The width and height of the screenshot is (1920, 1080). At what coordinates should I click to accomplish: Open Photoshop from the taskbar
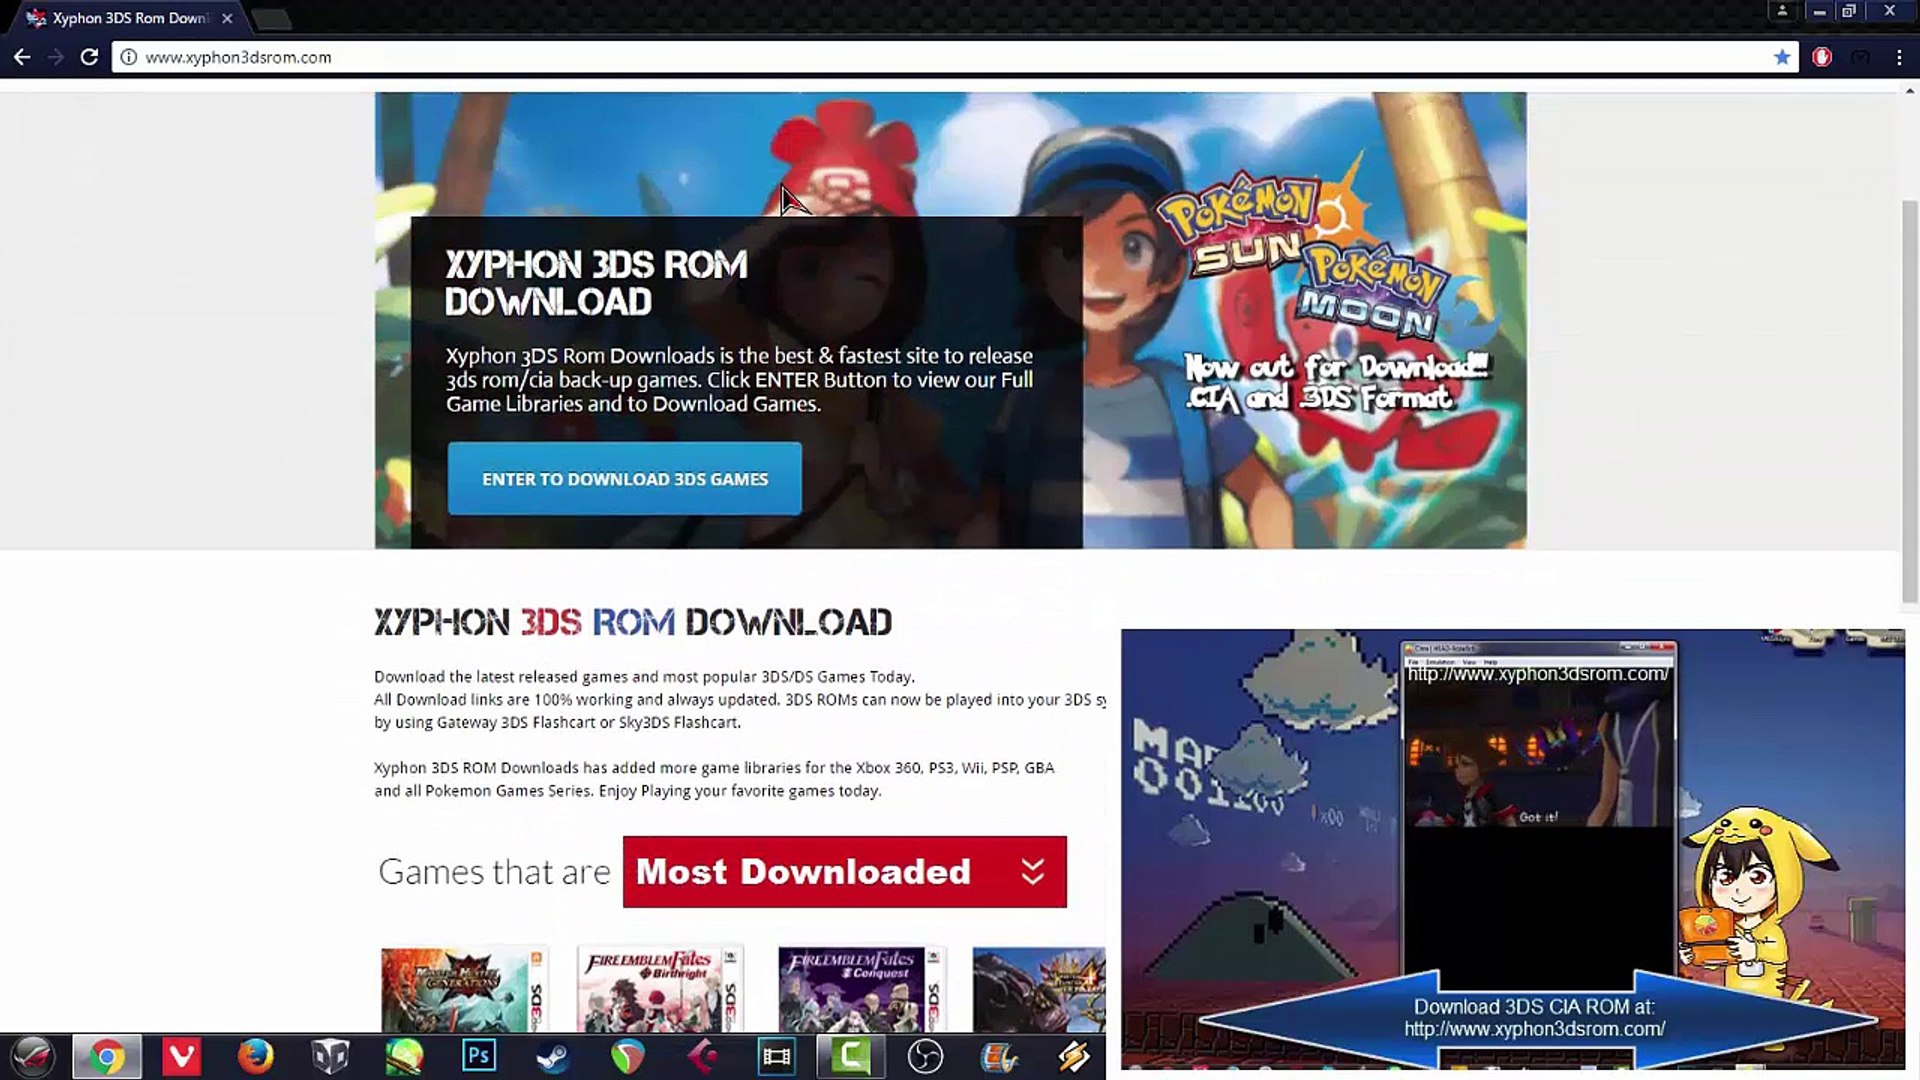coord(479,1056)
